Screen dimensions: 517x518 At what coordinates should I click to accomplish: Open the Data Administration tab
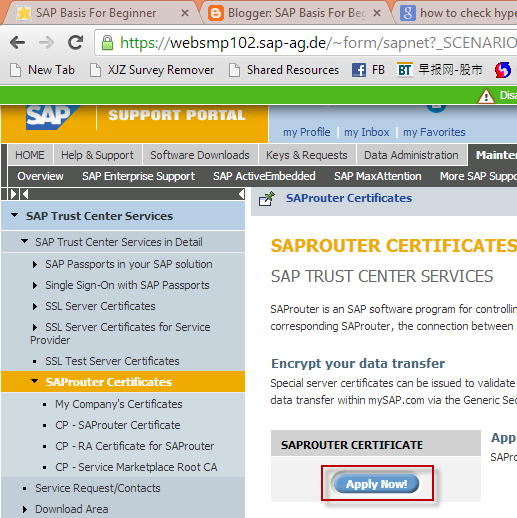coord(411,155)
